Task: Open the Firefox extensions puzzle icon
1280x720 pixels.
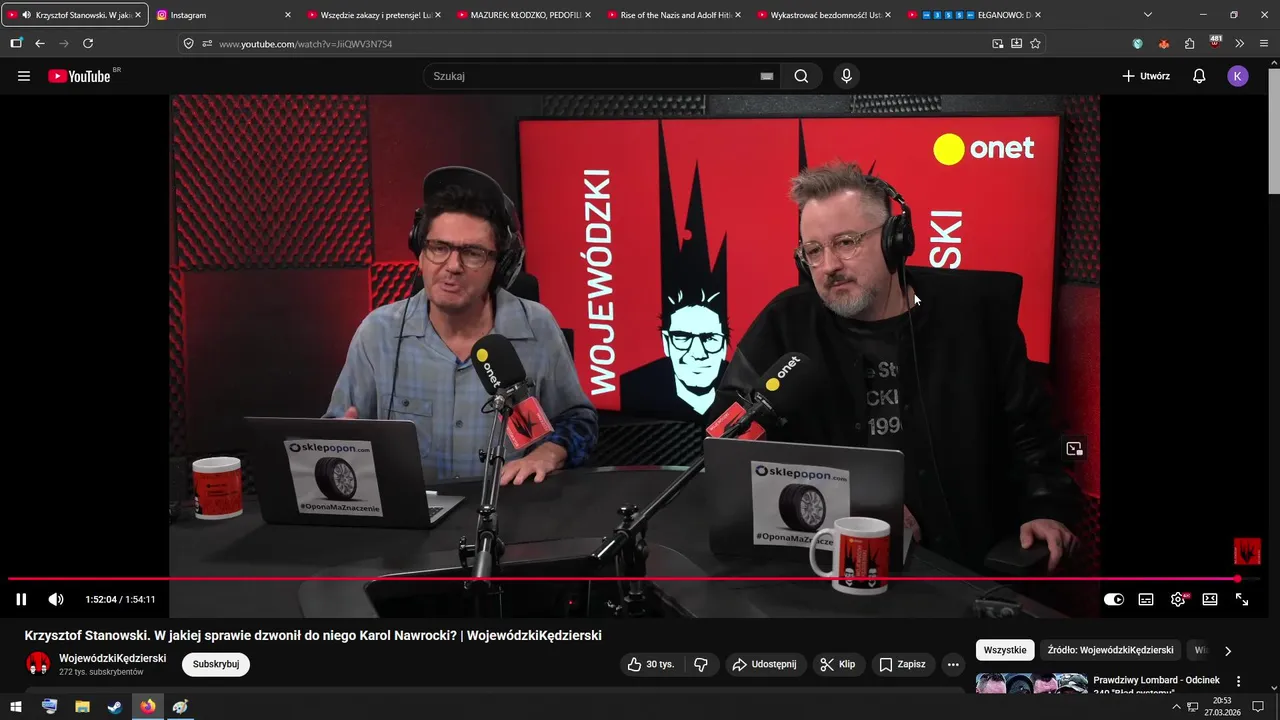Action: click(1189, 43)
